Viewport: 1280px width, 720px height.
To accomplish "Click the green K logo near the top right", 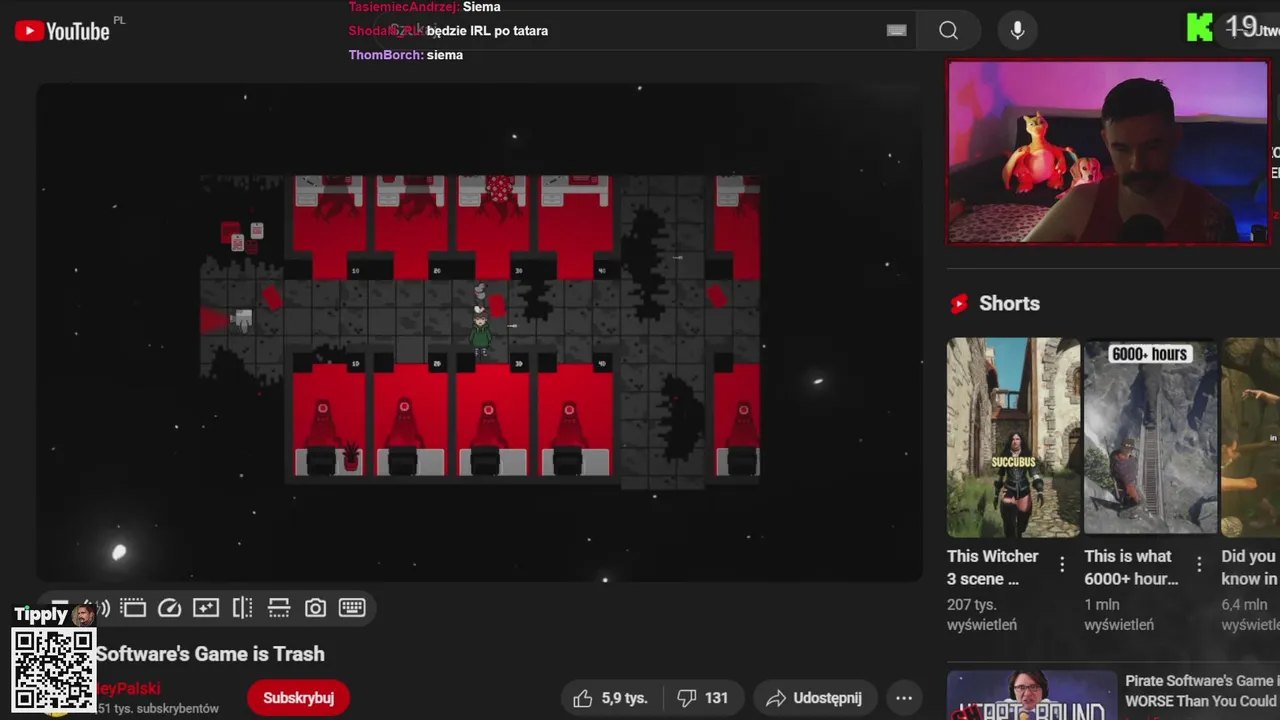I will coord(1199,28).
